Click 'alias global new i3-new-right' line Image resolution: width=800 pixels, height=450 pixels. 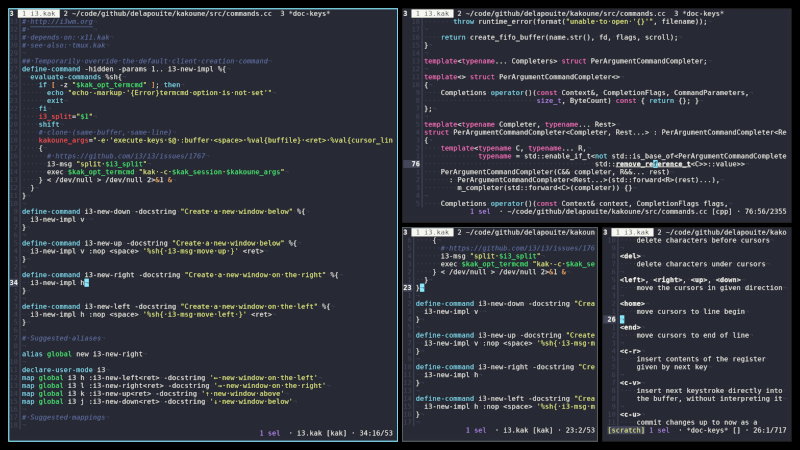coord(82,354)
